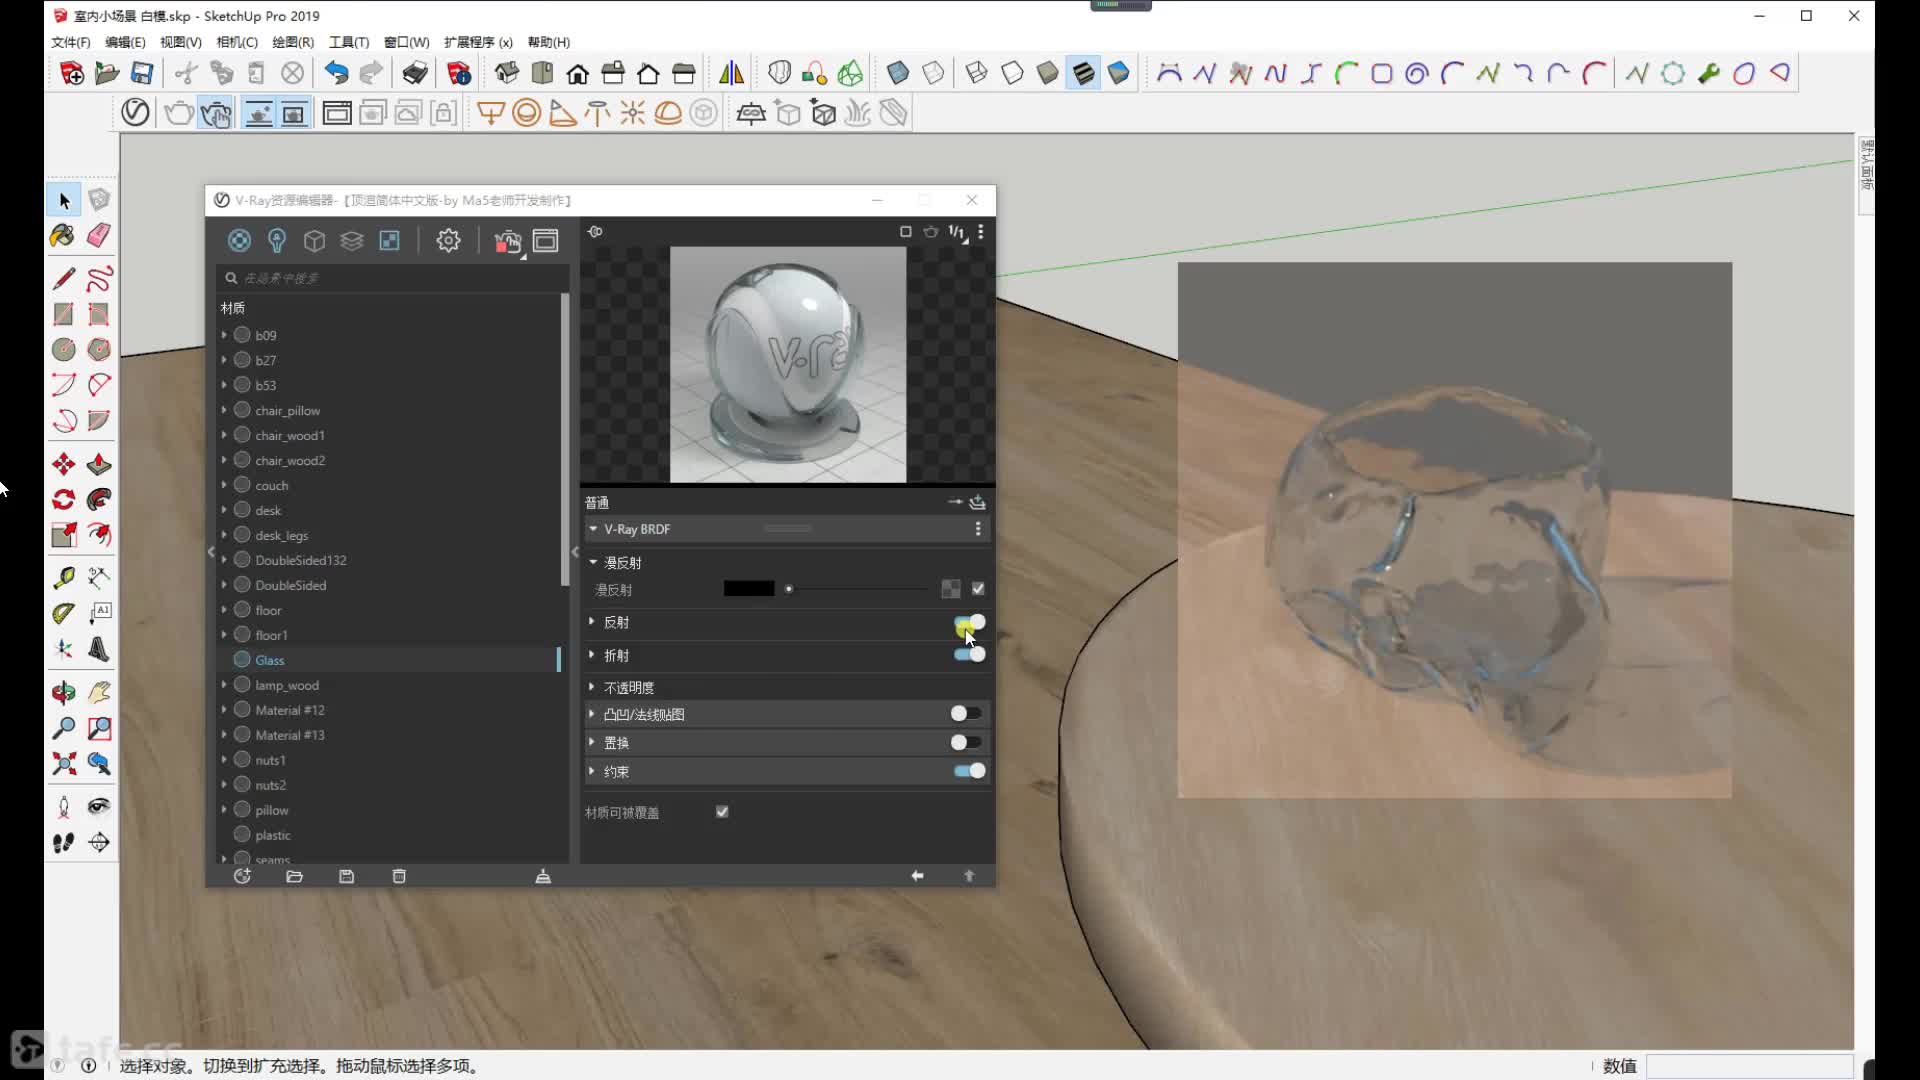The width and height of the screenshot is (1920, 1080).
Task: Pick the Paint Bucket tool
Action: [63, 236]
